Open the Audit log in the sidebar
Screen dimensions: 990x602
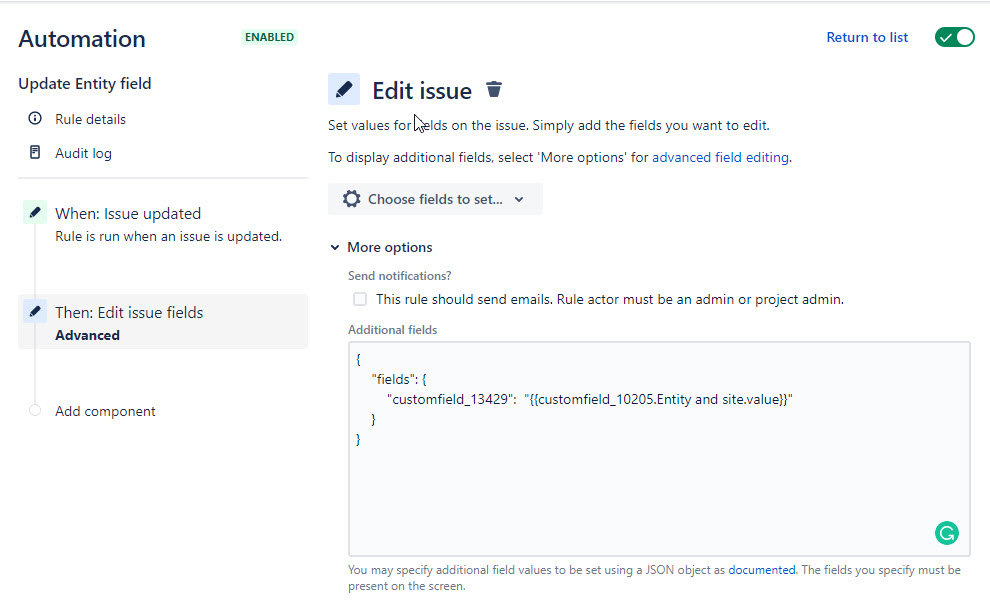point(83,153)
